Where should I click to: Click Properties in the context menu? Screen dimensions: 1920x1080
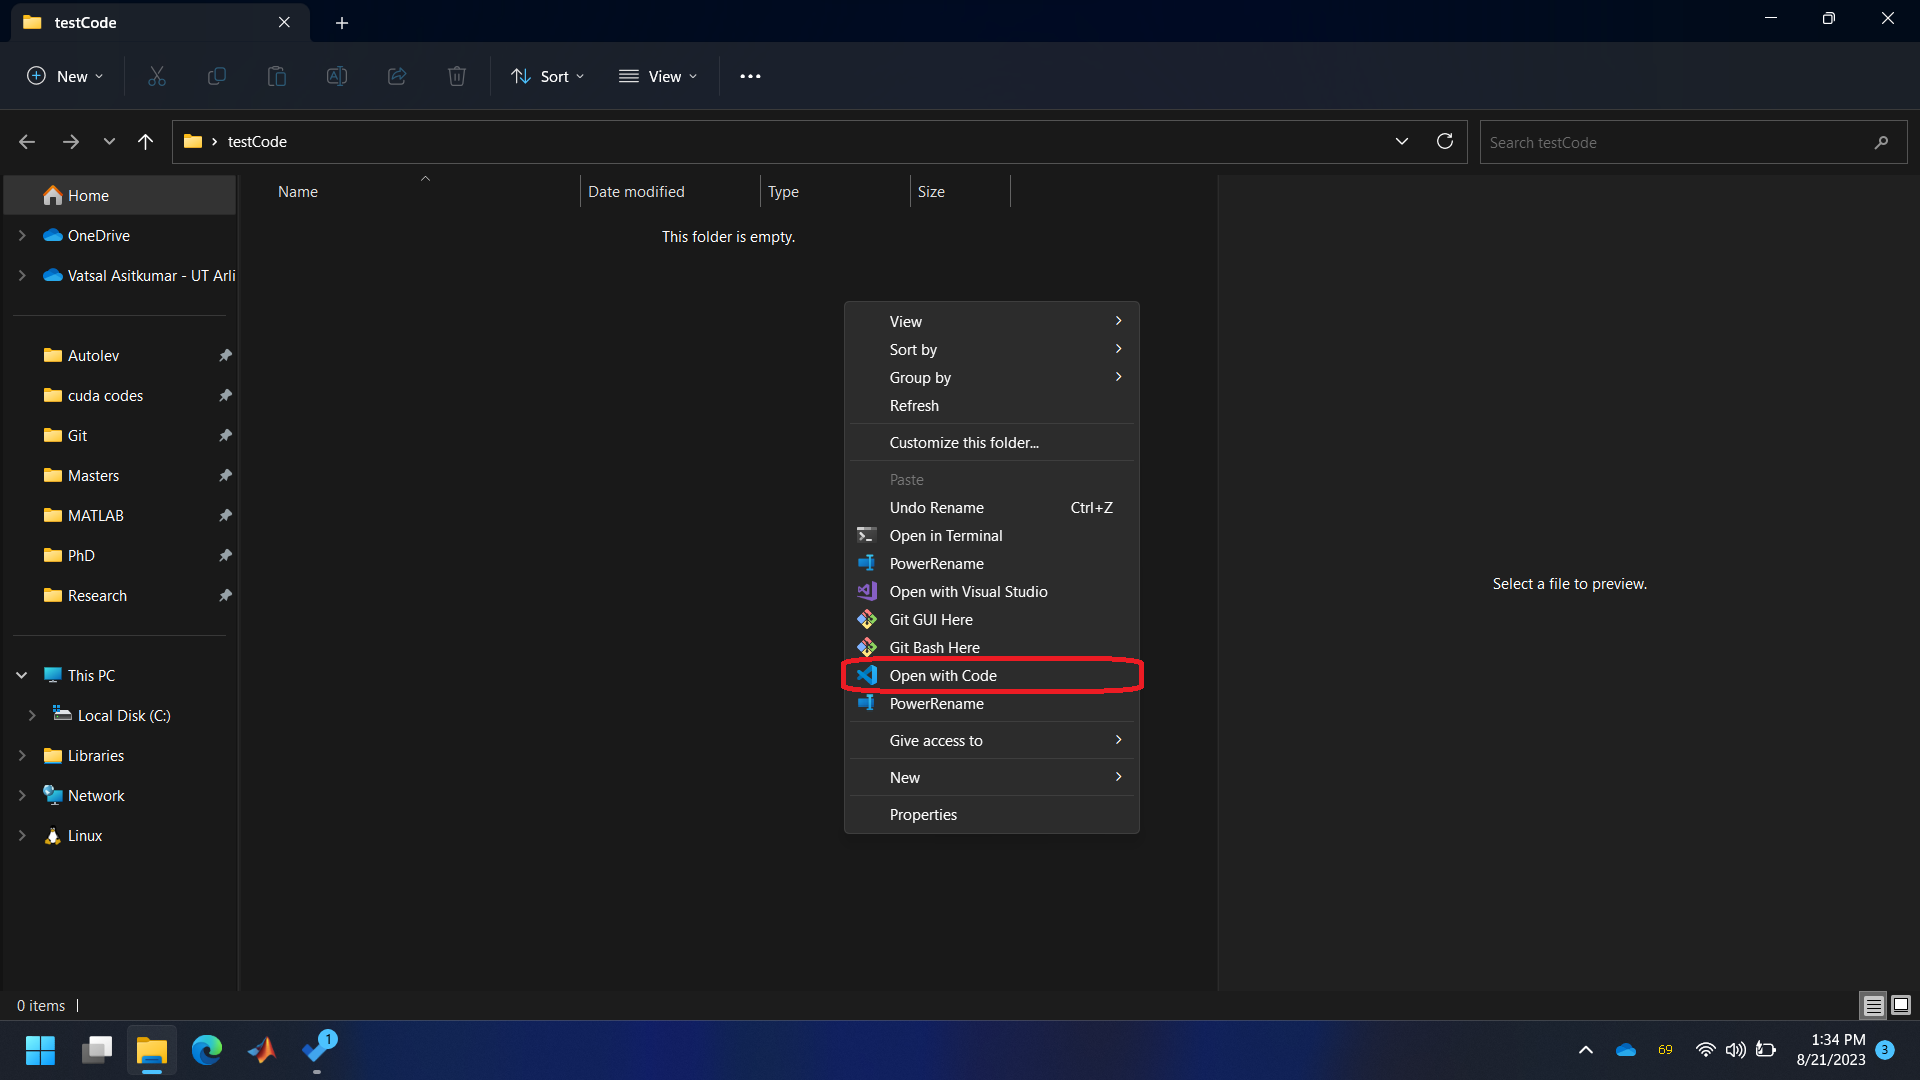pos(923,815)
